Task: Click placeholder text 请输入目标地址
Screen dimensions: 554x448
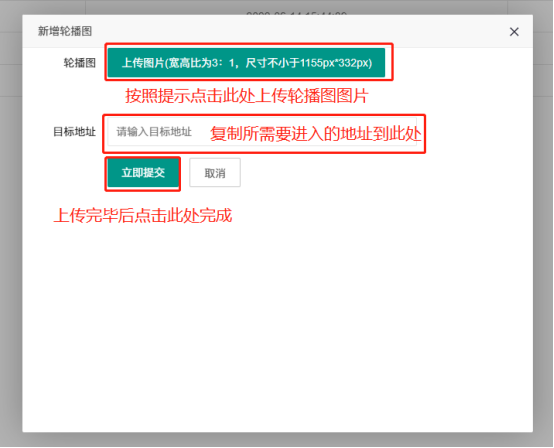Action: click(x=154, y=132)
